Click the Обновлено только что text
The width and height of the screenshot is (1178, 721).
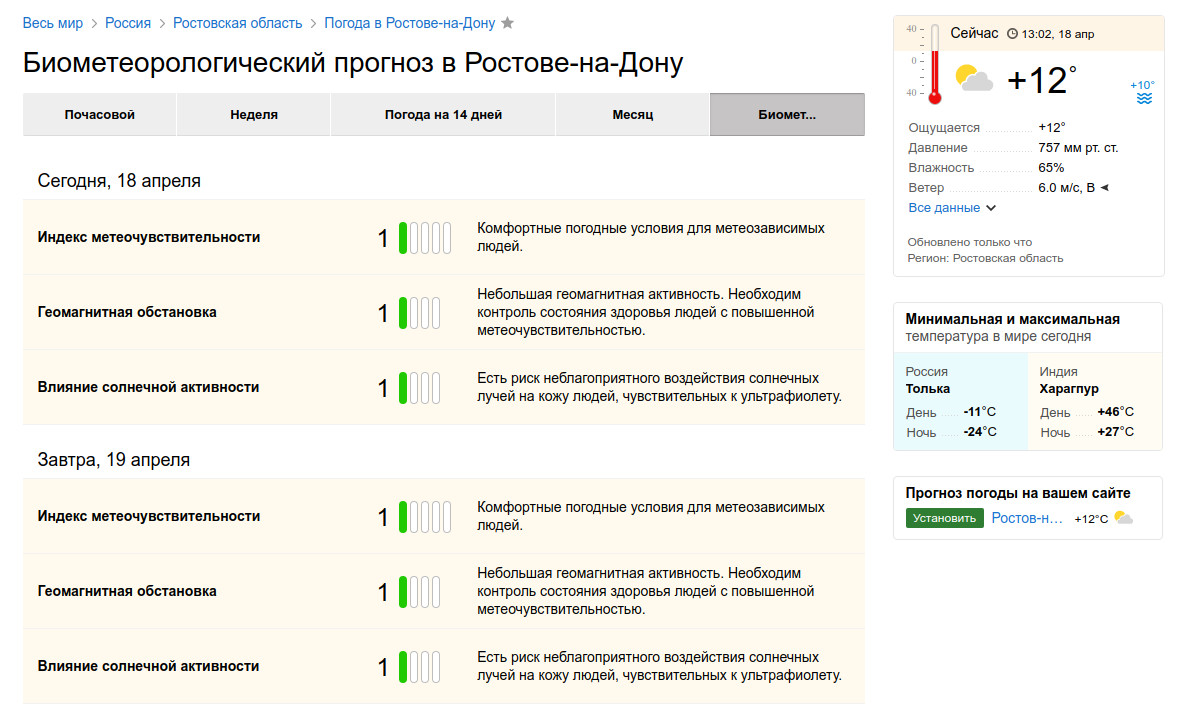tap(969, 243)
